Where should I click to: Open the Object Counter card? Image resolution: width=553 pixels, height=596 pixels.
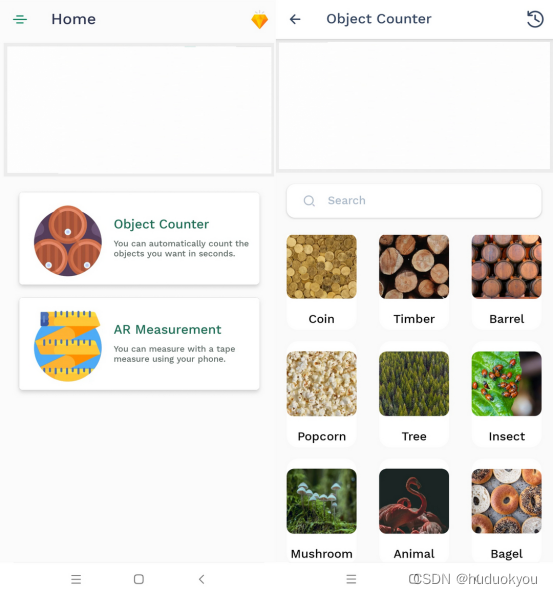coord(139,239)
